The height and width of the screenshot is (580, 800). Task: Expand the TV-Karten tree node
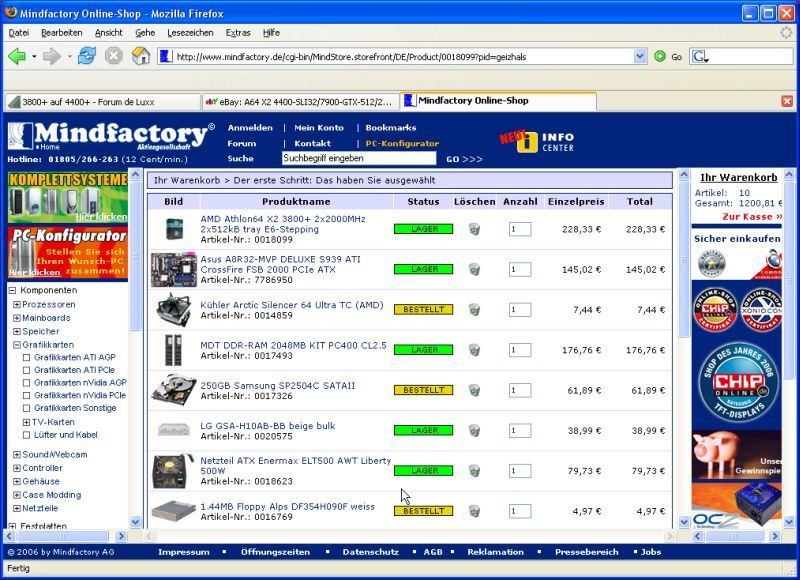pos(27,422)
